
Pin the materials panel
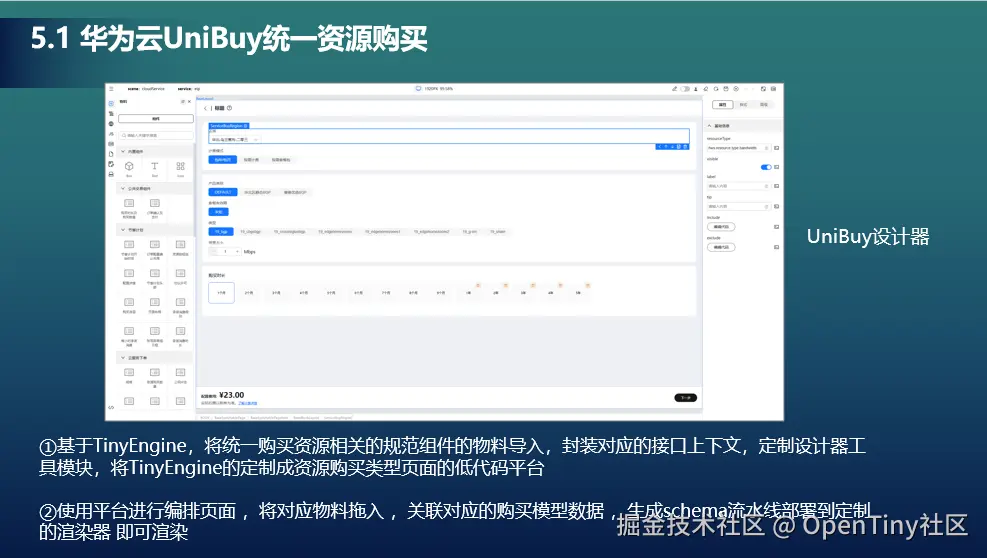pos(183,101)
